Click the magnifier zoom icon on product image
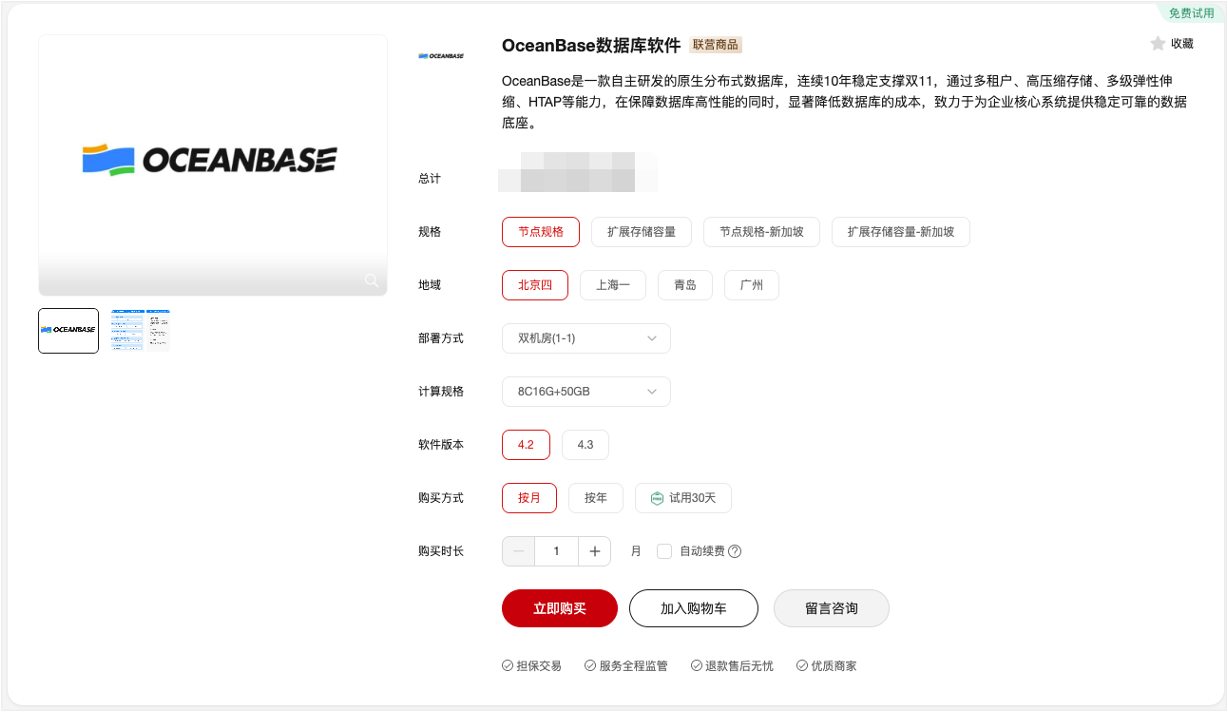 click(x=371, y=280)
